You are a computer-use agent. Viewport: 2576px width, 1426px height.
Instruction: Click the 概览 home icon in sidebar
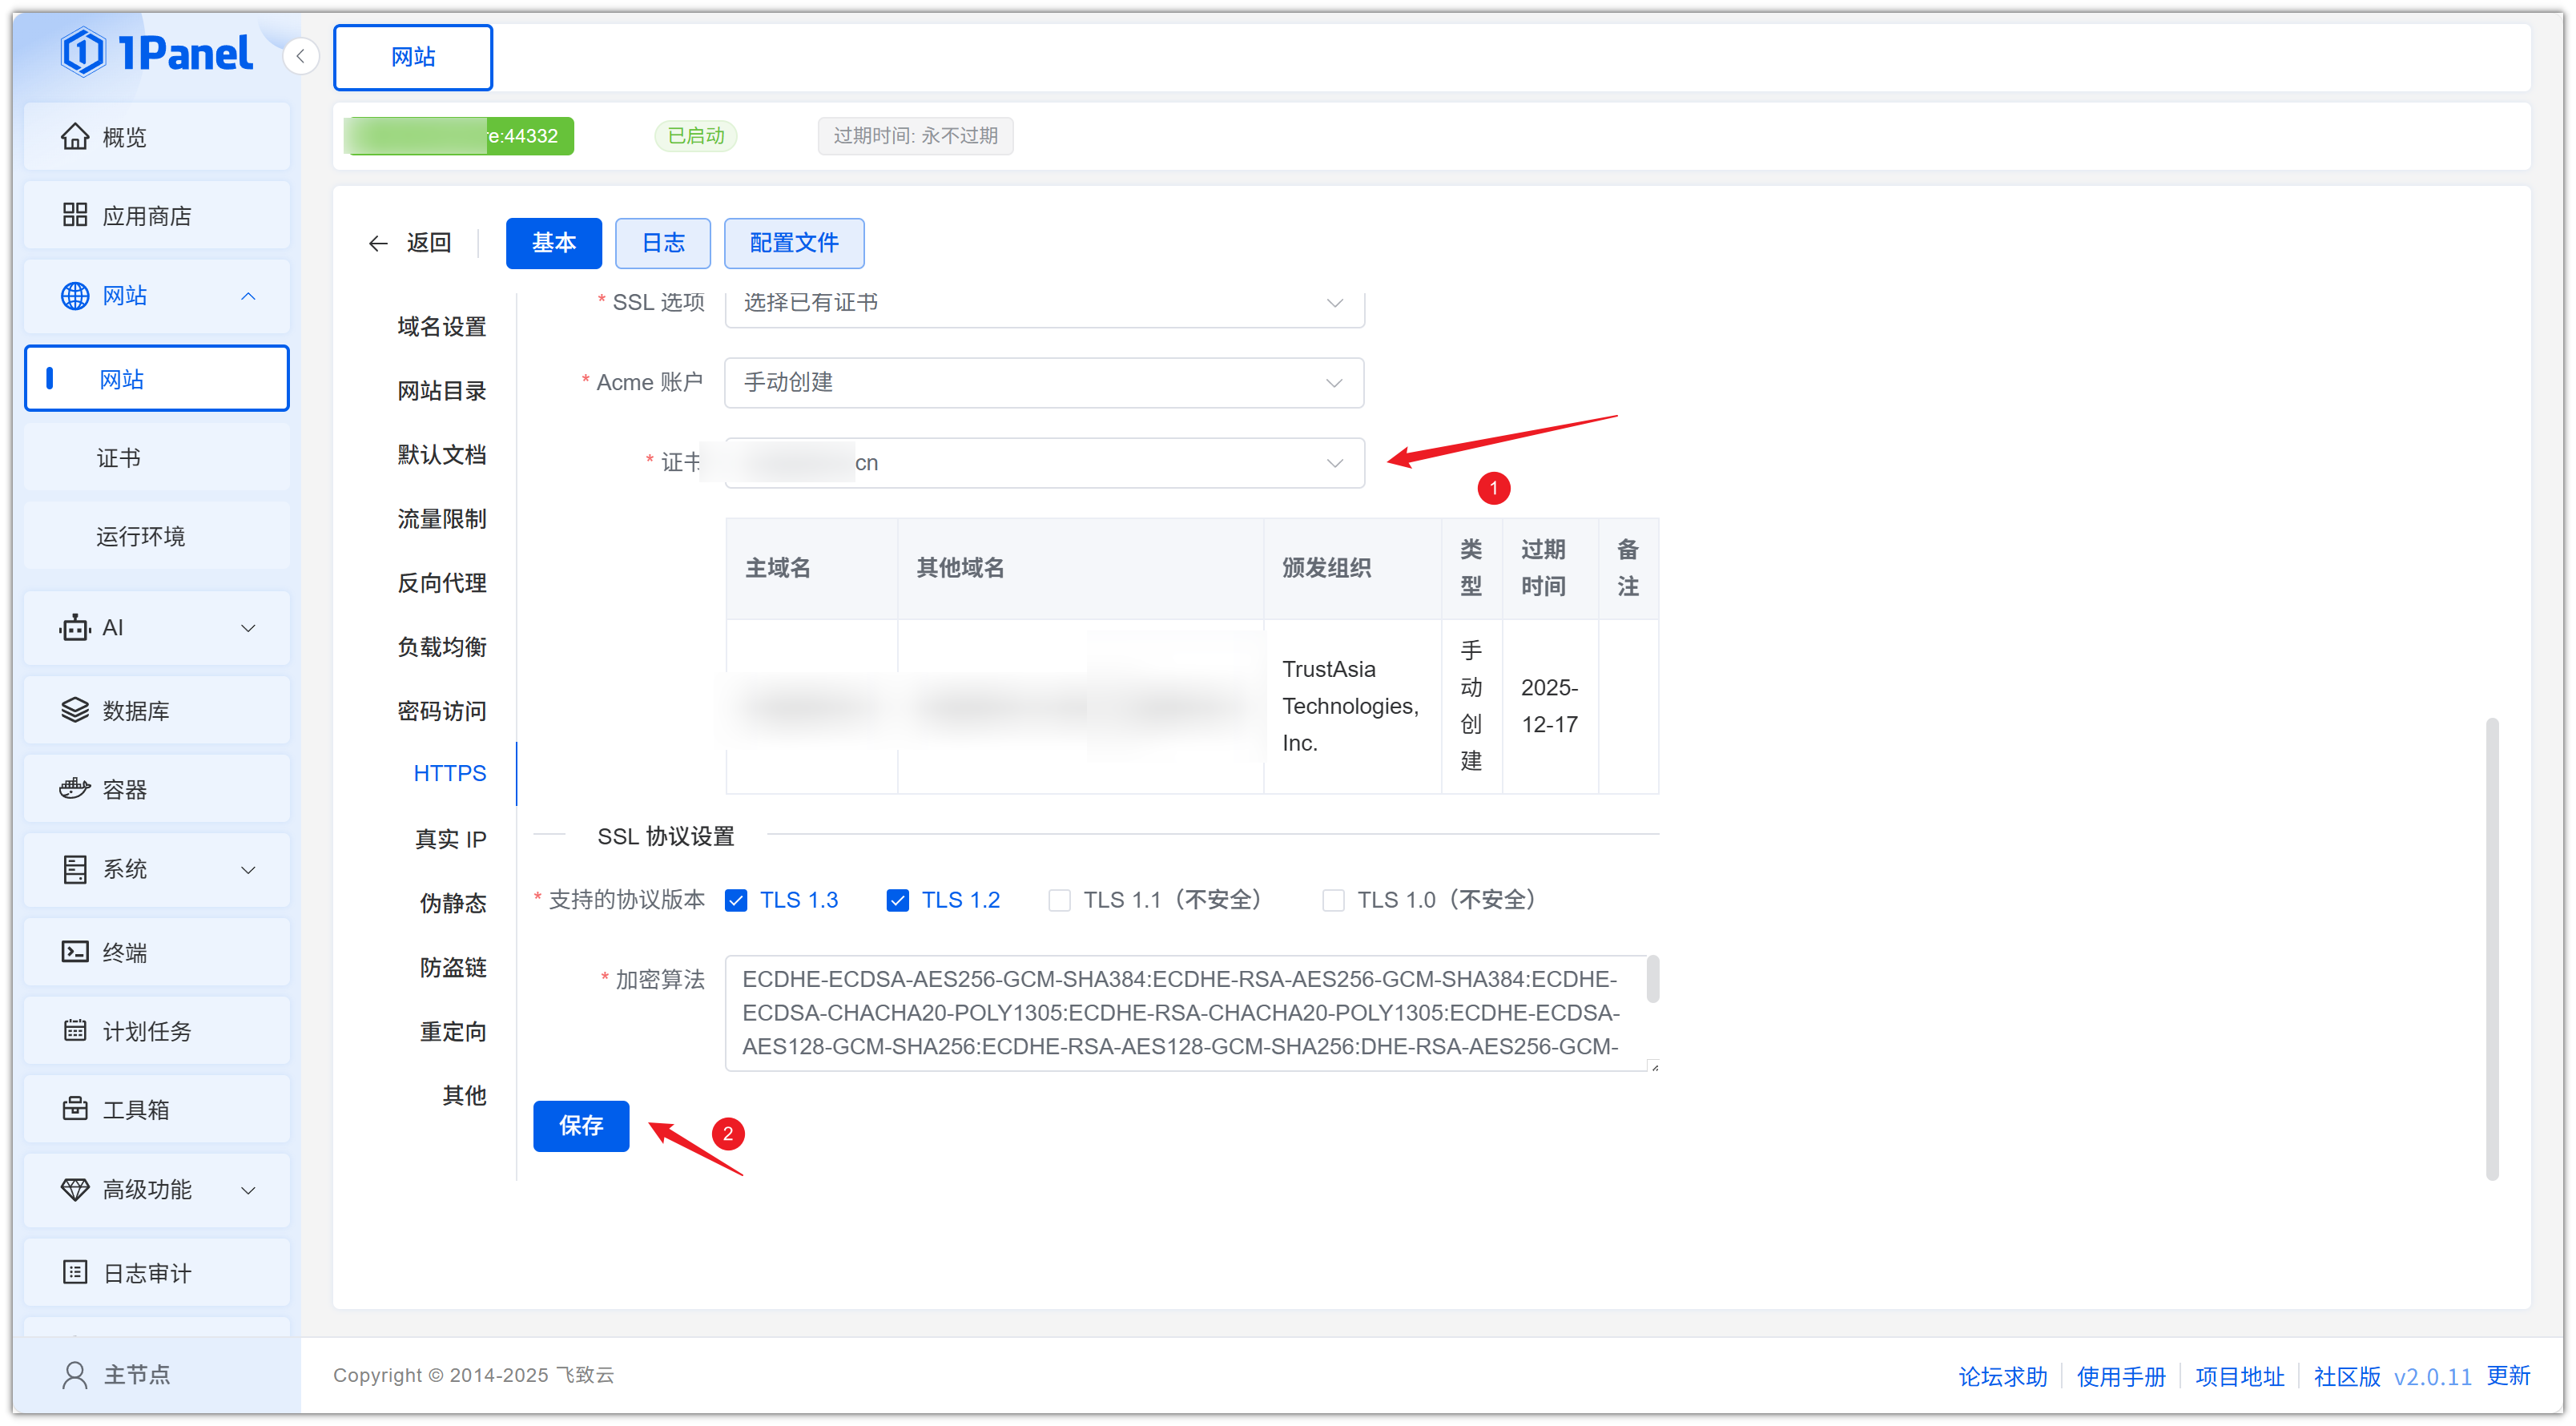pos(74,136)
